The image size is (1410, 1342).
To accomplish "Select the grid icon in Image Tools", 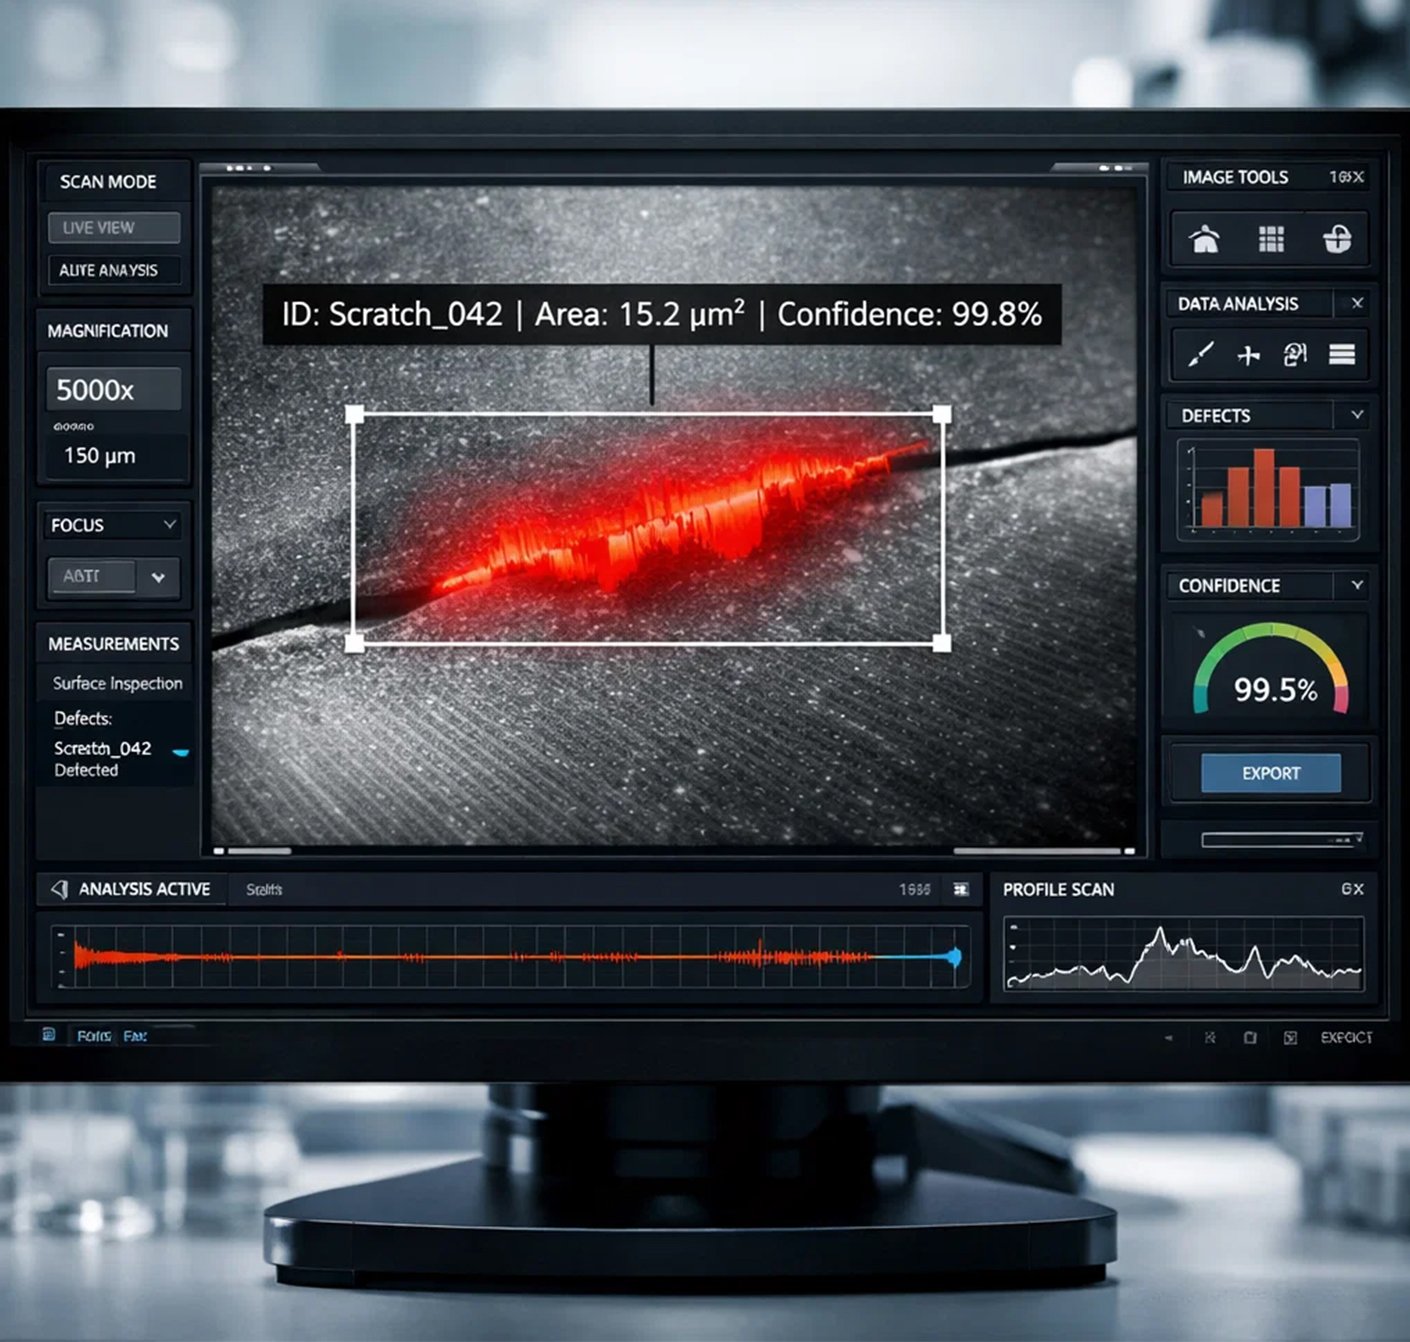I will tap(1271, 239).
